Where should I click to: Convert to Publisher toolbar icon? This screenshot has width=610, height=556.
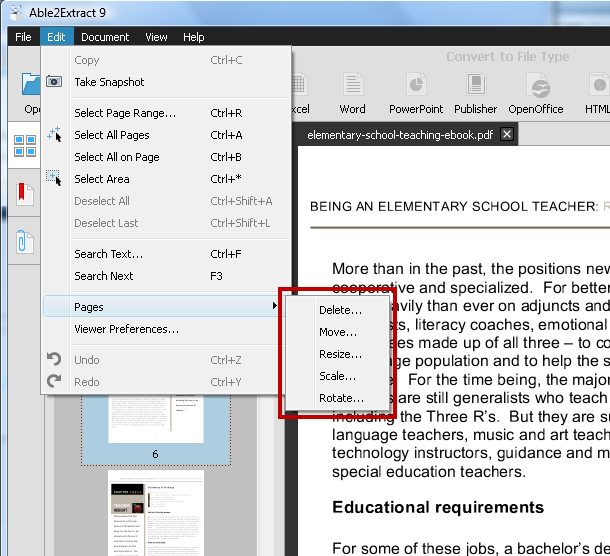click(x=476, y=84)
